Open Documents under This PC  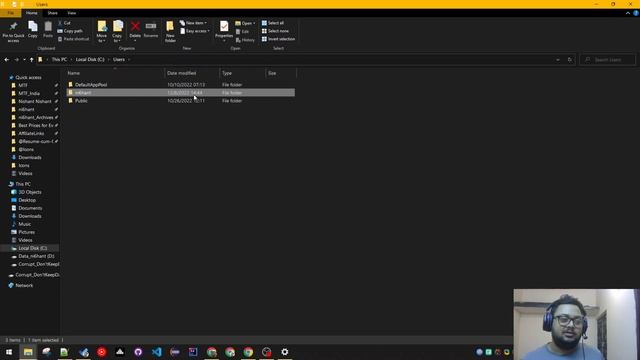[30, 208]
